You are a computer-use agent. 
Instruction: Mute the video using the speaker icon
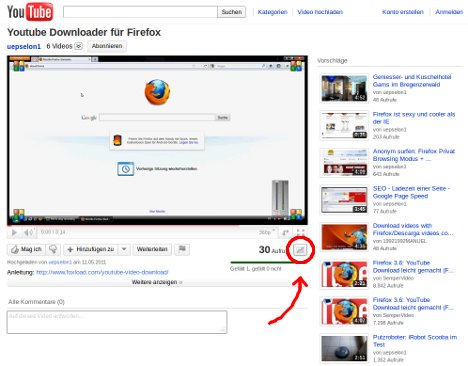(29, 232)
